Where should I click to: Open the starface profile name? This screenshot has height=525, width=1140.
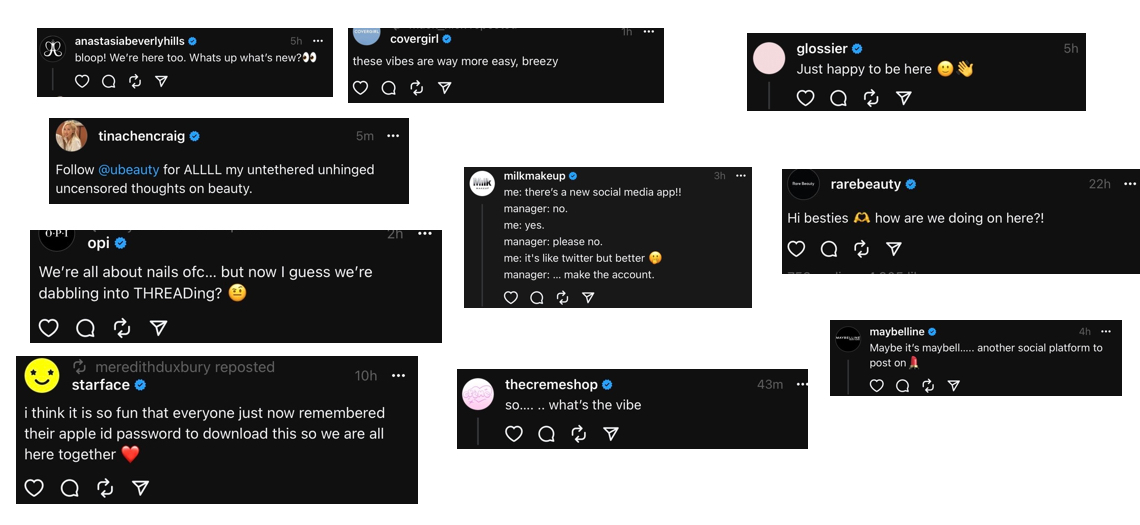pos(100,385)
